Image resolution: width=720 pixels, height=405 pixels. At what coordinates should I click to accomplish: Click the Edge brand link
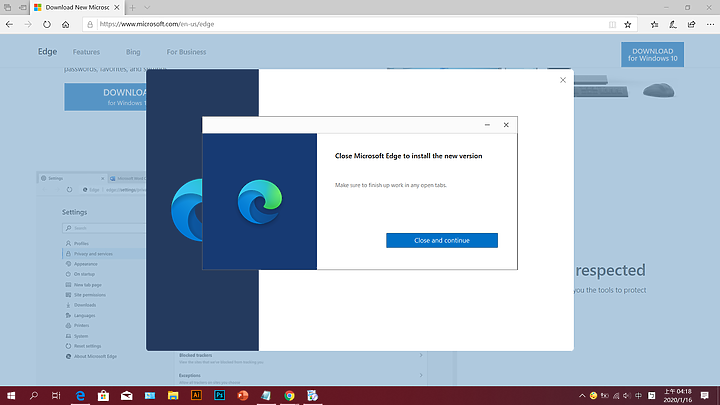47,51
